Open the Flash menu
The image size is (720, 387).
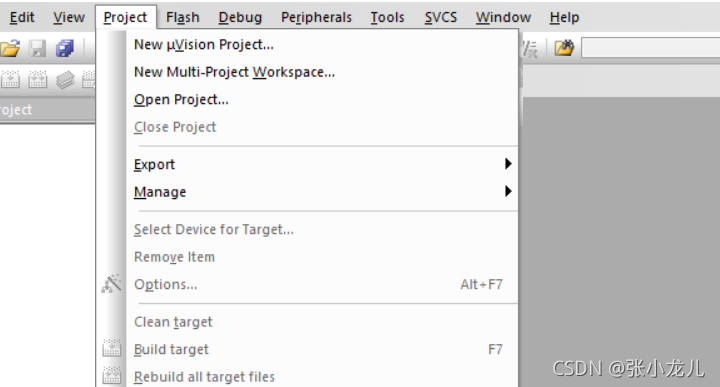pos(183,17)
